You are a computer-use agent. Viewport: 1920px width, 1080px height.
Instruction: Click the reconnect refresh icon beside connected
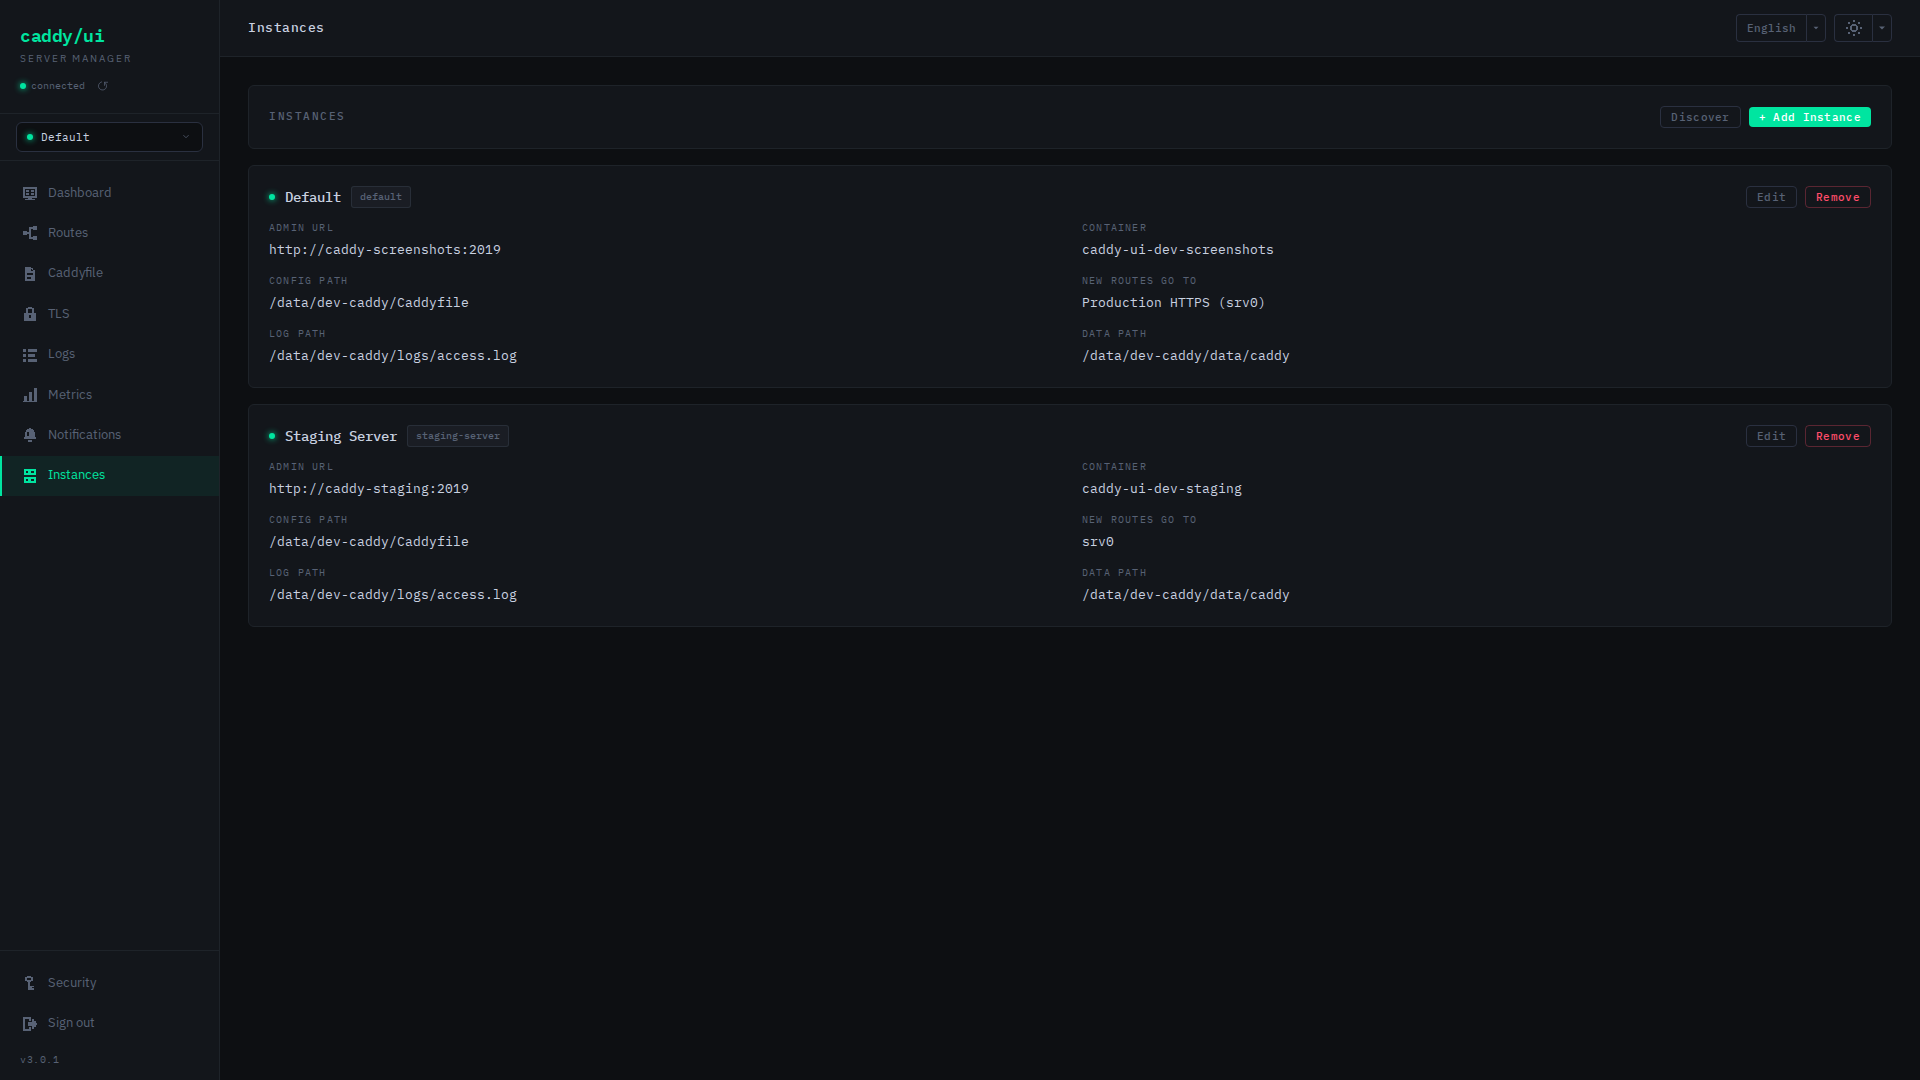(x=103, y=86)
